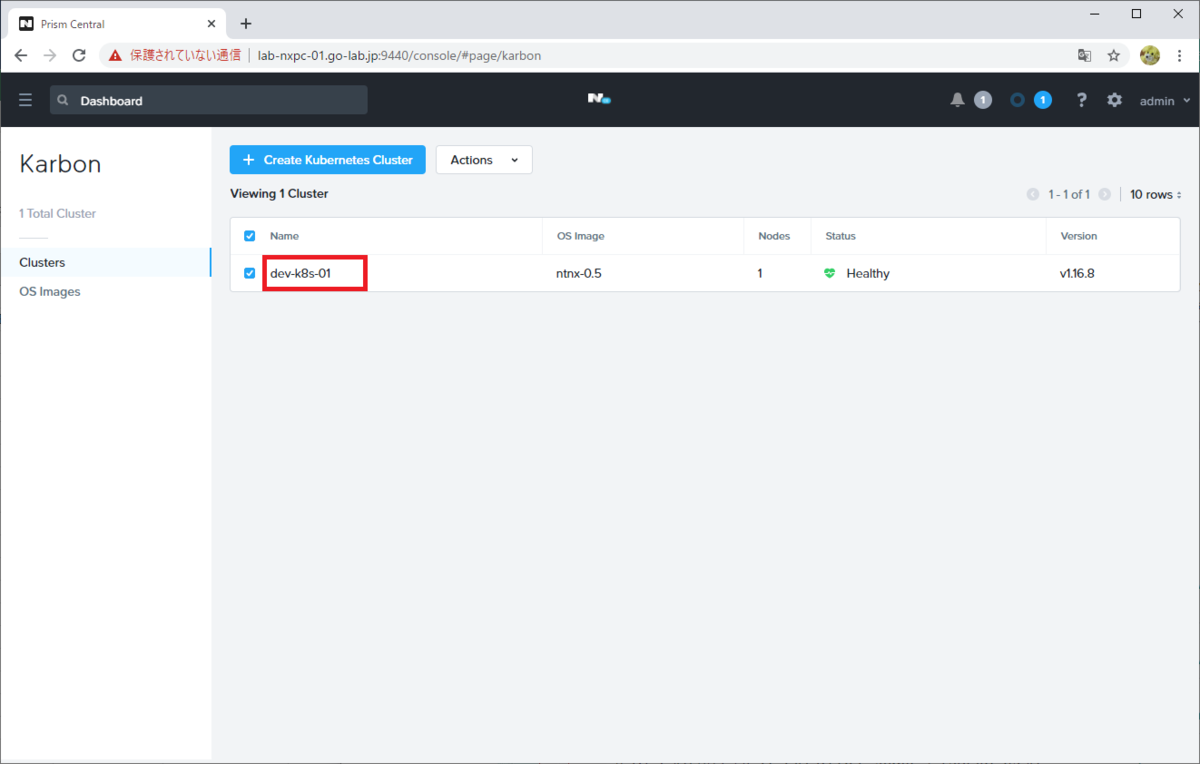Screen dimensions: 1200x764
Task: Click the green Healthy heart icon
Action: 830,273
